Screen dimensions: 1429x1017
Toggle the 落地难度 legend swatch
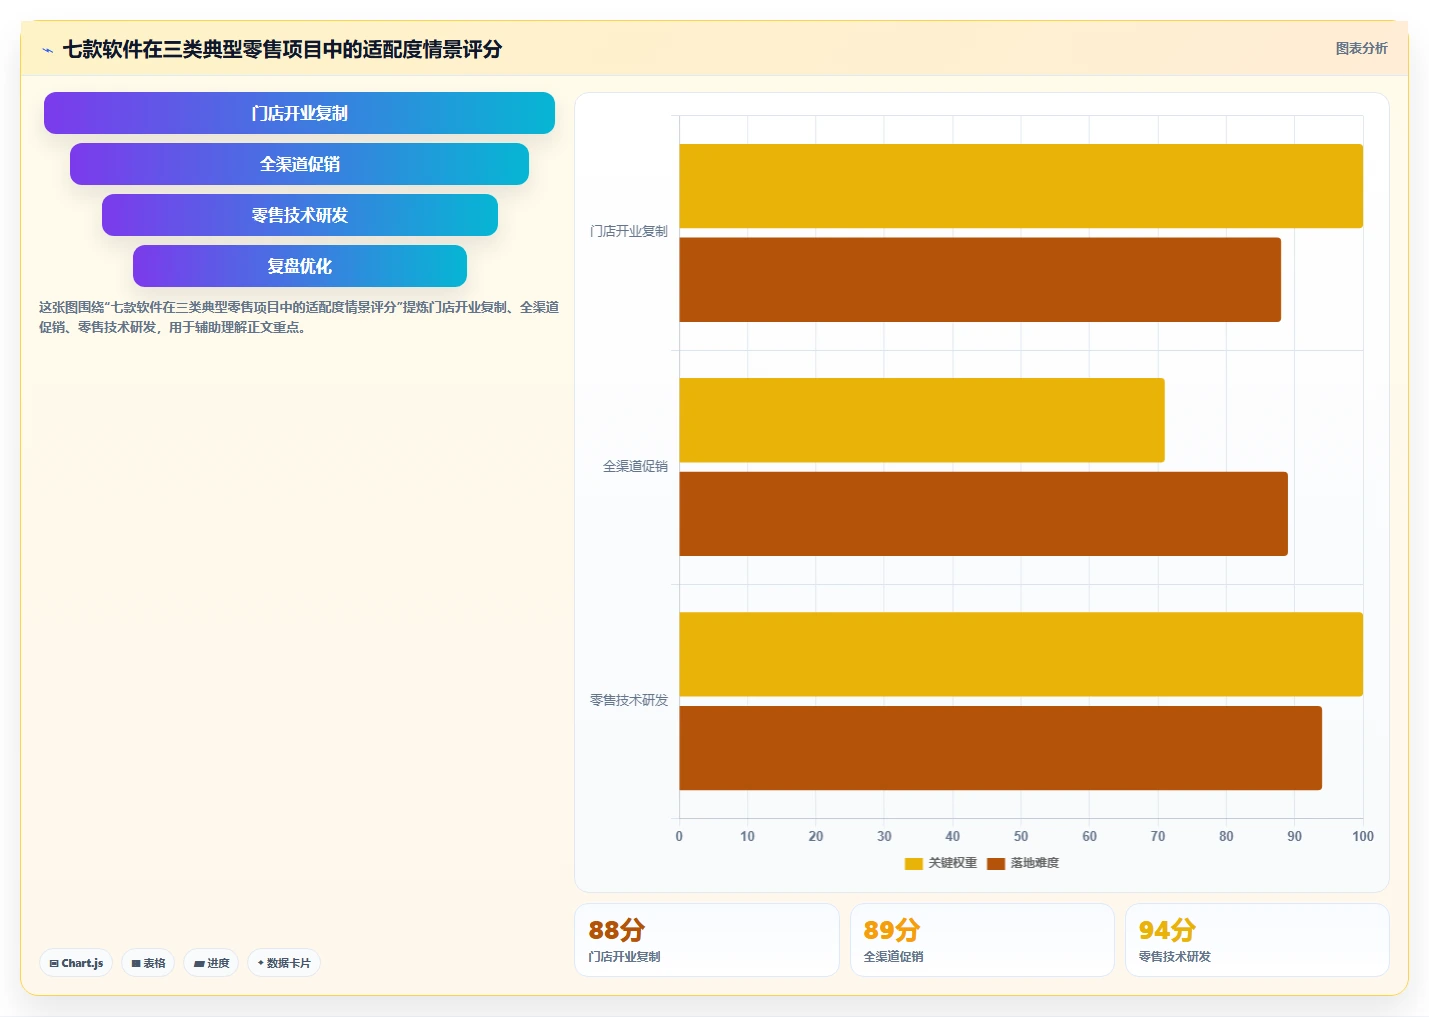(996, 863)
